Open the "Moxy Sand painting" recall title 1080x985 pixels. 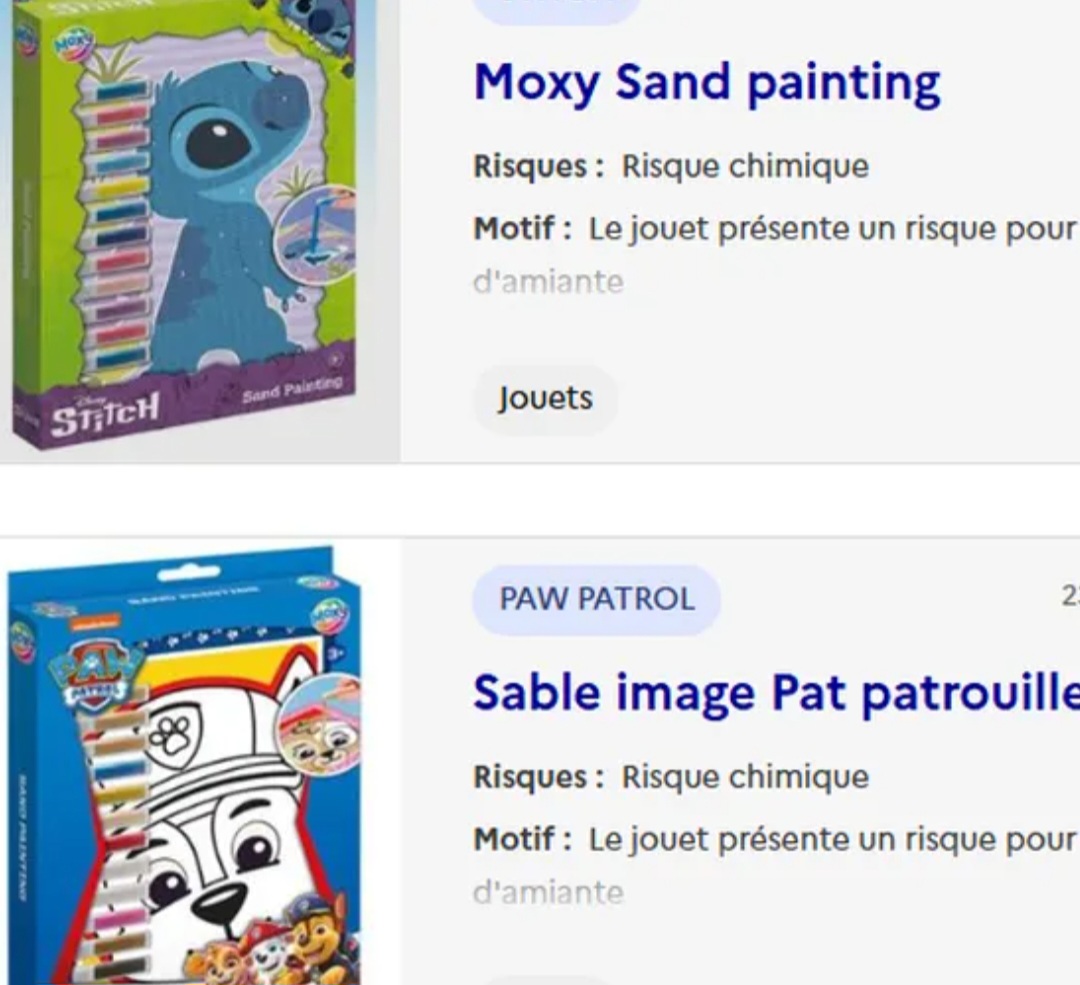(x=706, y=82)
